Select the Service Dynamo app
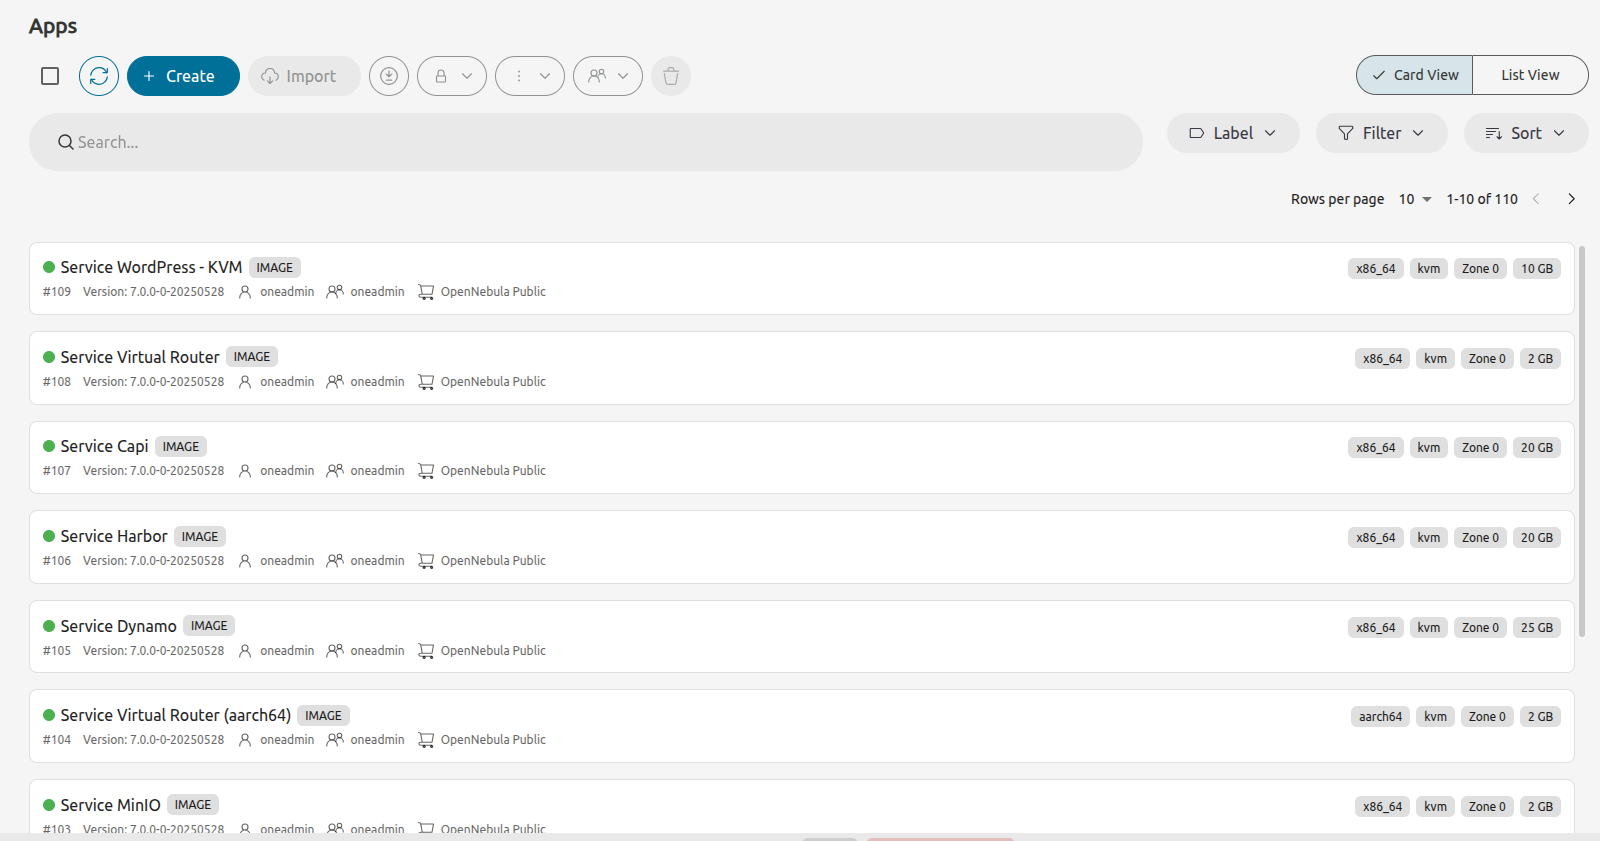 (x=802, y=637)
